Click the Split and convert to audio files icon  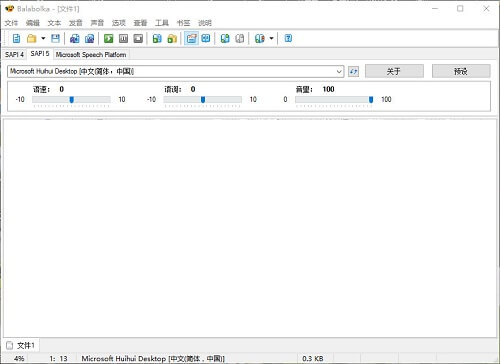(89, 38)
